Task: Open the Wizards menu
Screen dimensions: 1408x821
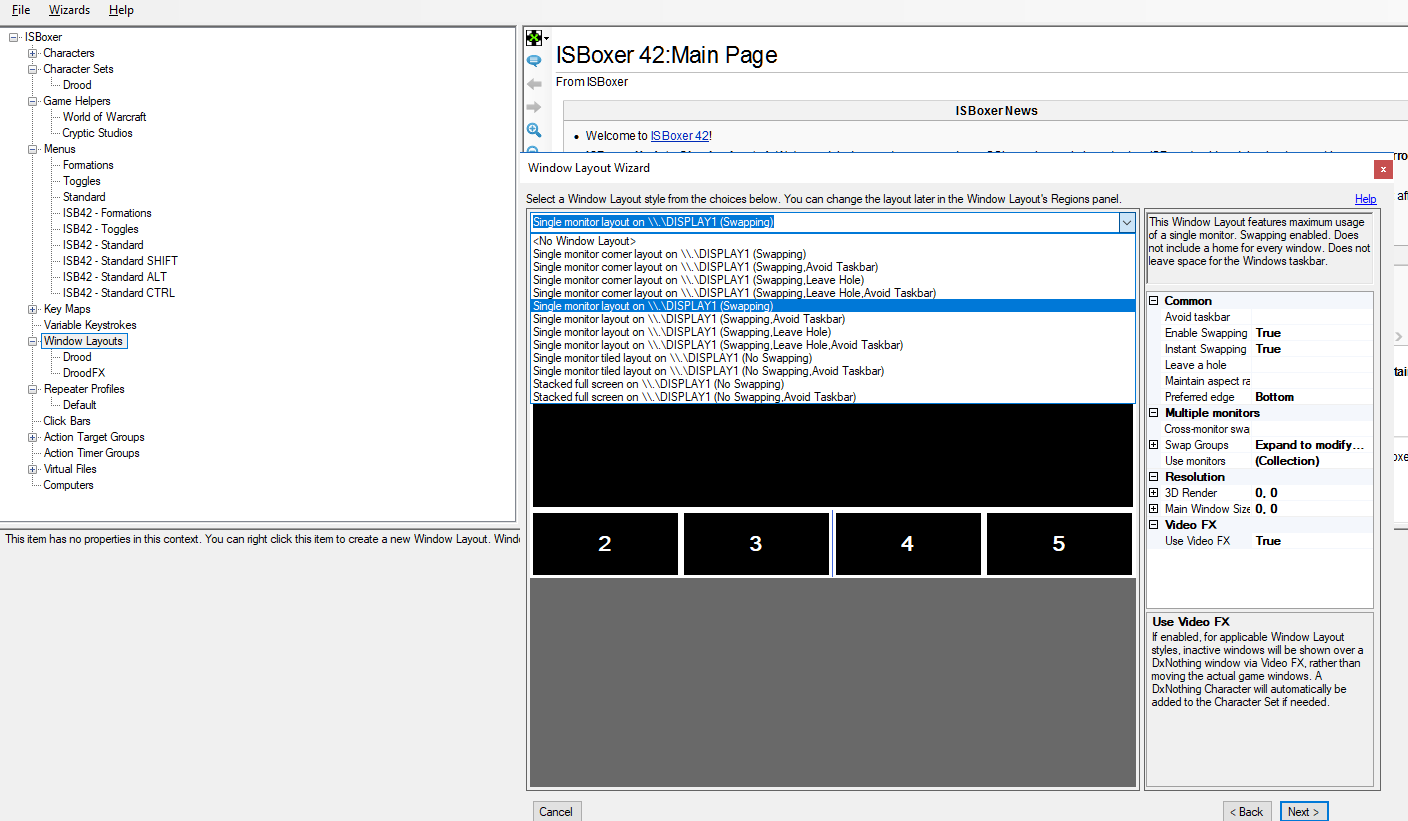Action: pyautogui.click(x=69, y=10)
